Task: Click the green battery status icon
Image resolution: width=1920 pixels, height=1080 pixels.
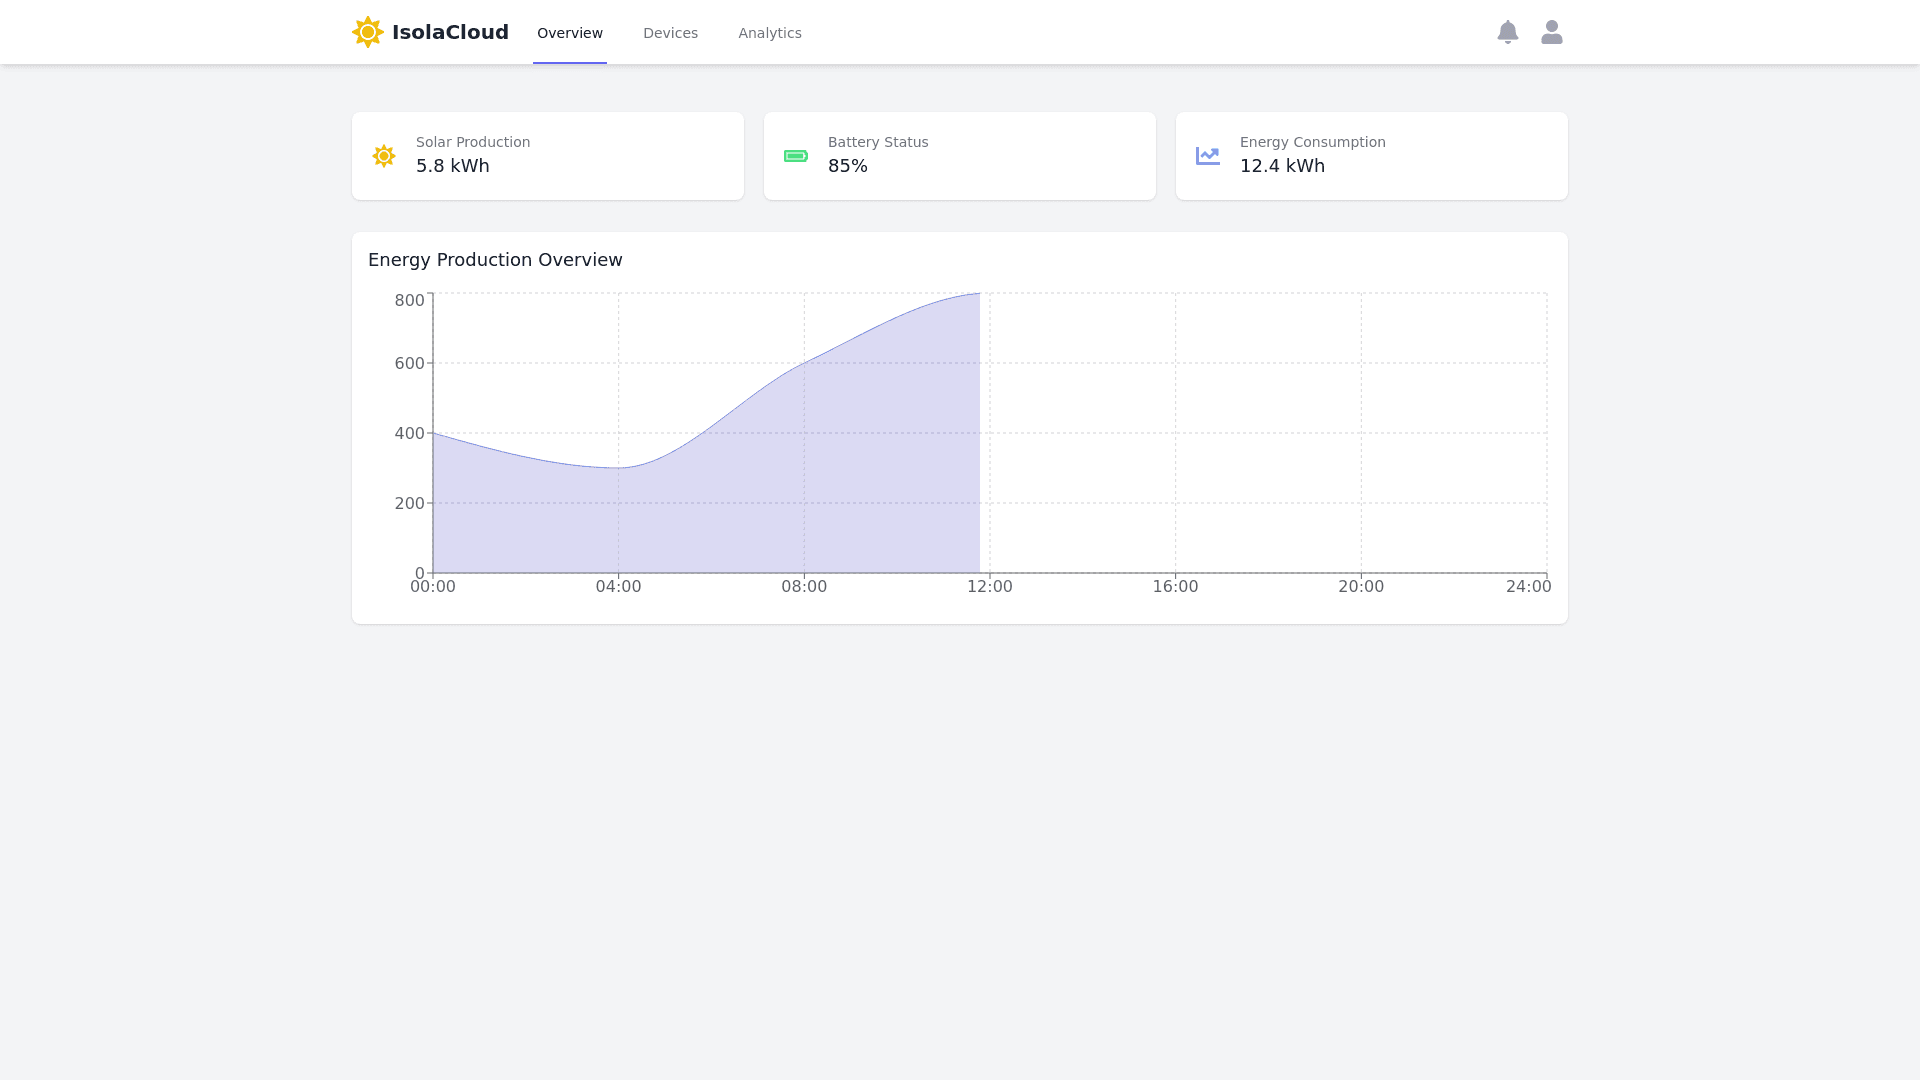Action: point(796,156)
